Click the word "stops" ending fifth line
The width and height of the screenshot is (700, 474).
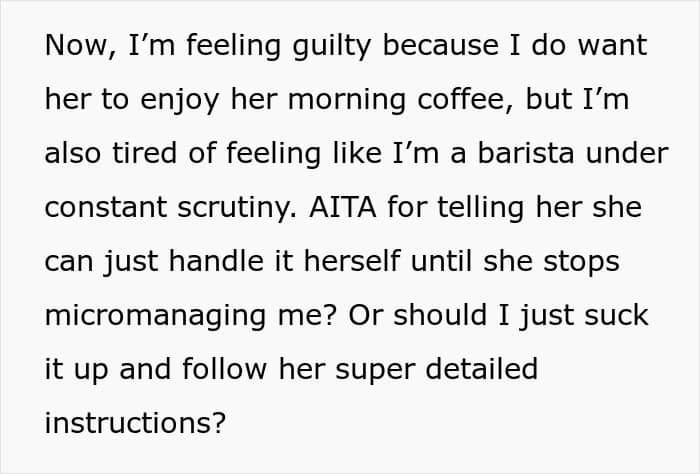pos(581,262)
